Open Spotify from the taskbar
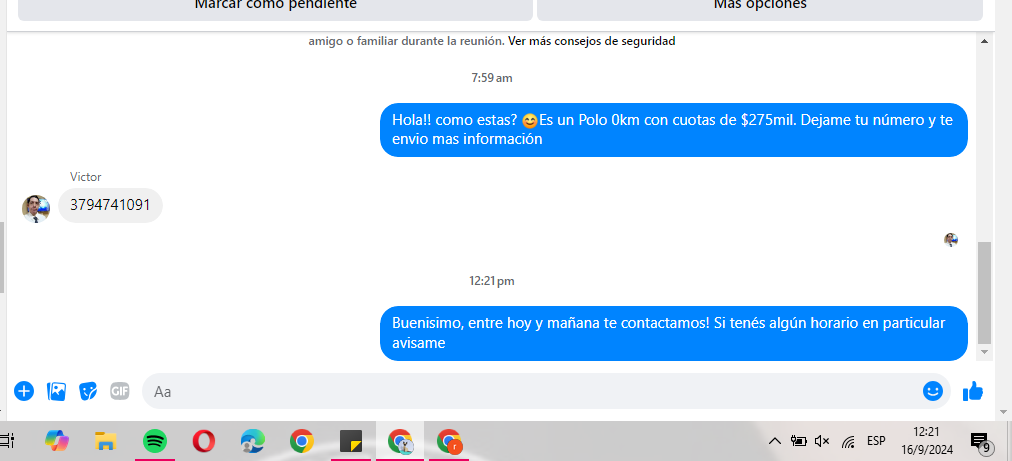This screenshot has height=461, width=1012. [155, 440]
